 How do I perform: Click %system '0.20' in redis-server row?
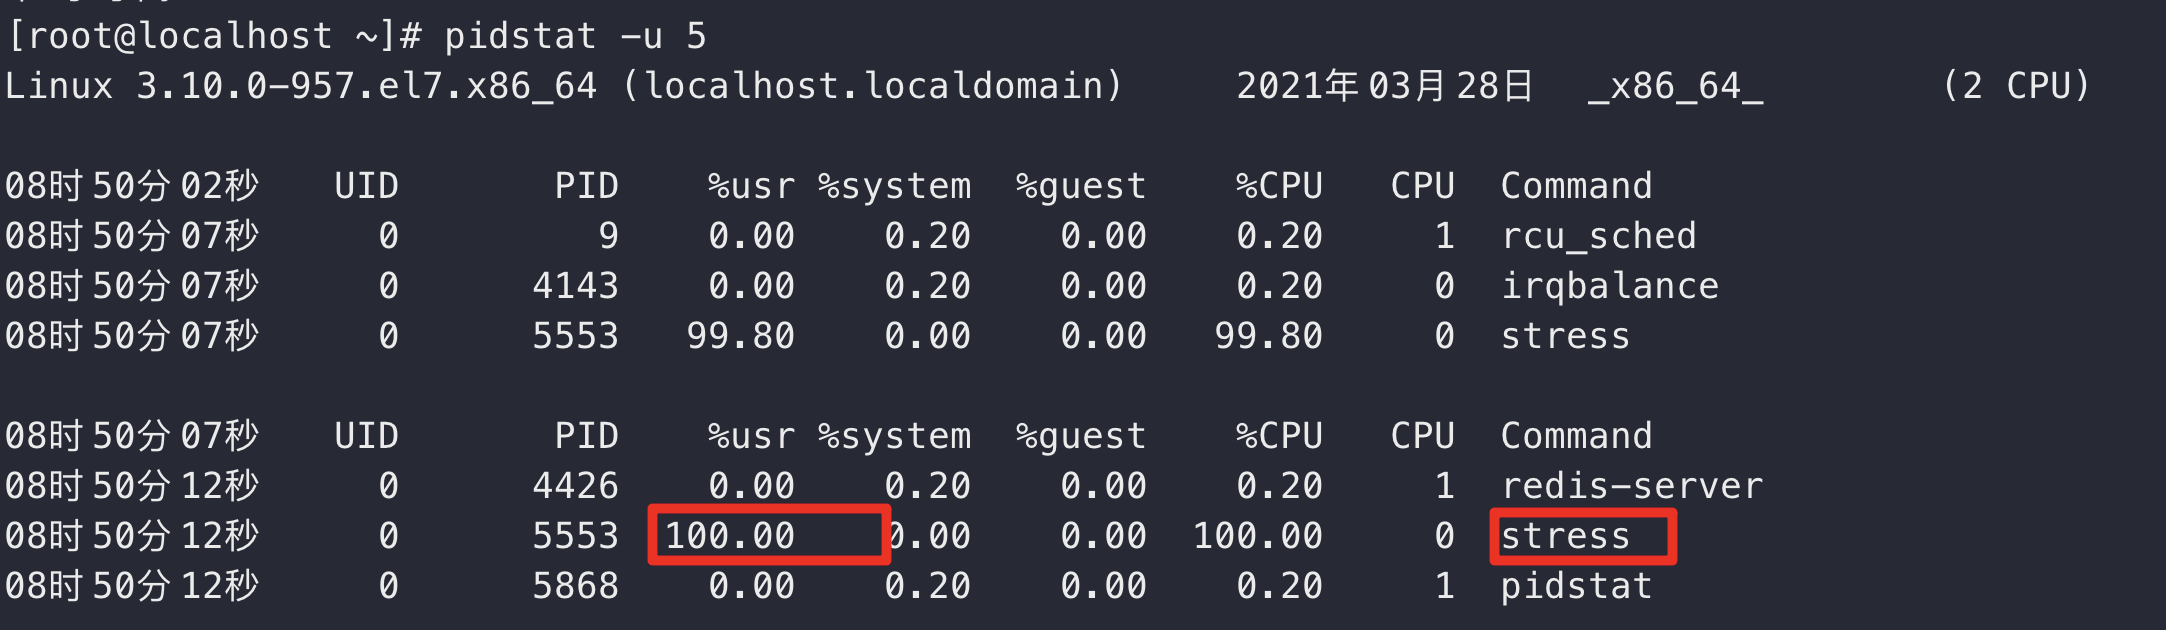pyautogui.click(x=928, y=487)
